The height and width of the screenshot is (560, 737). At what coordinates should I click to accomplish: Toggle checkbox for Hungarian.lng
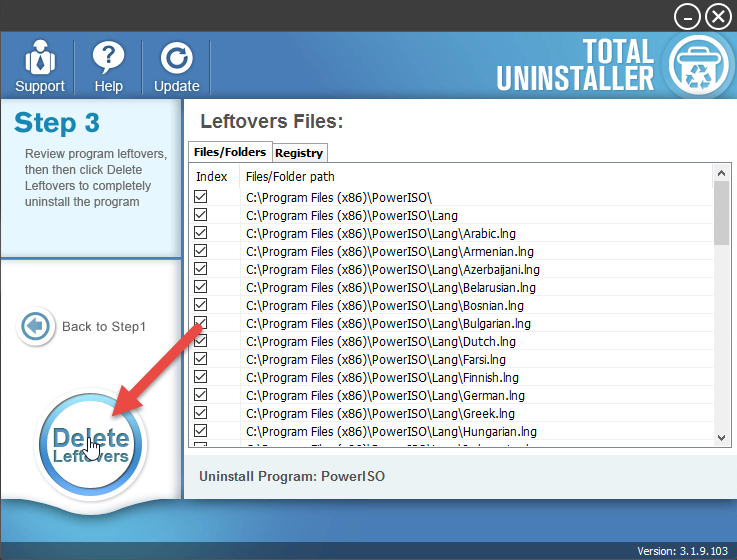click(201, 431)
